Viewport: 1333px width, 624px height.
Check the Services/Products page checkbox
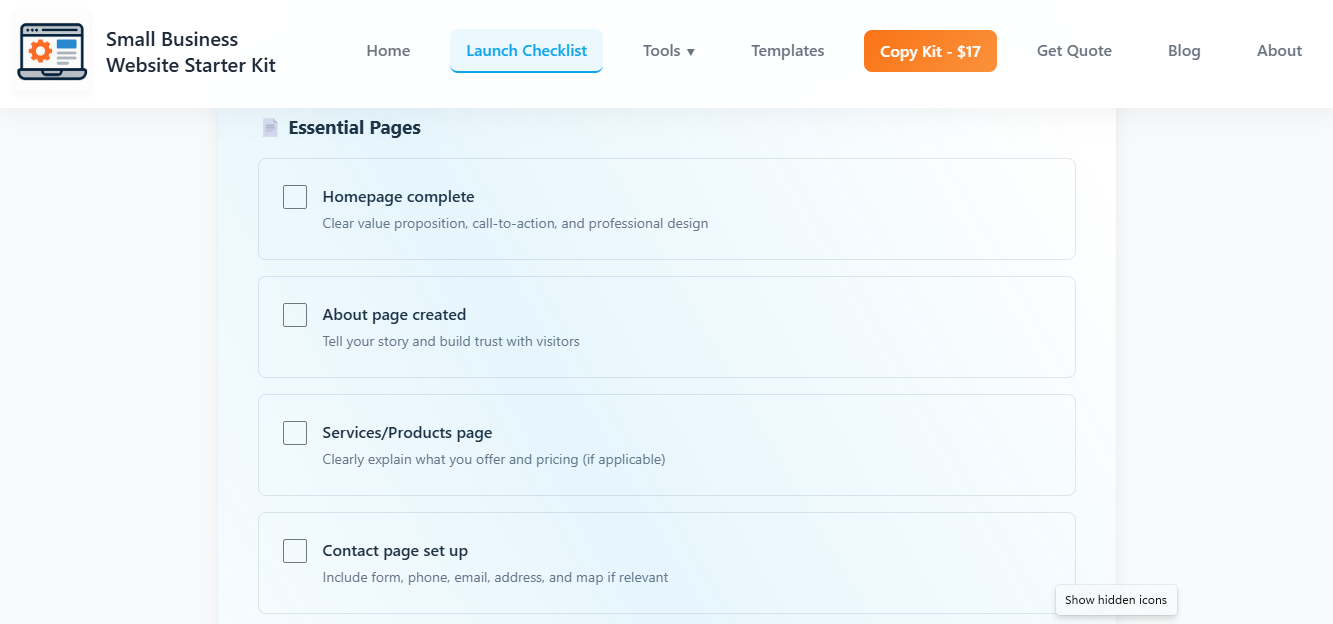coord(295,433)
